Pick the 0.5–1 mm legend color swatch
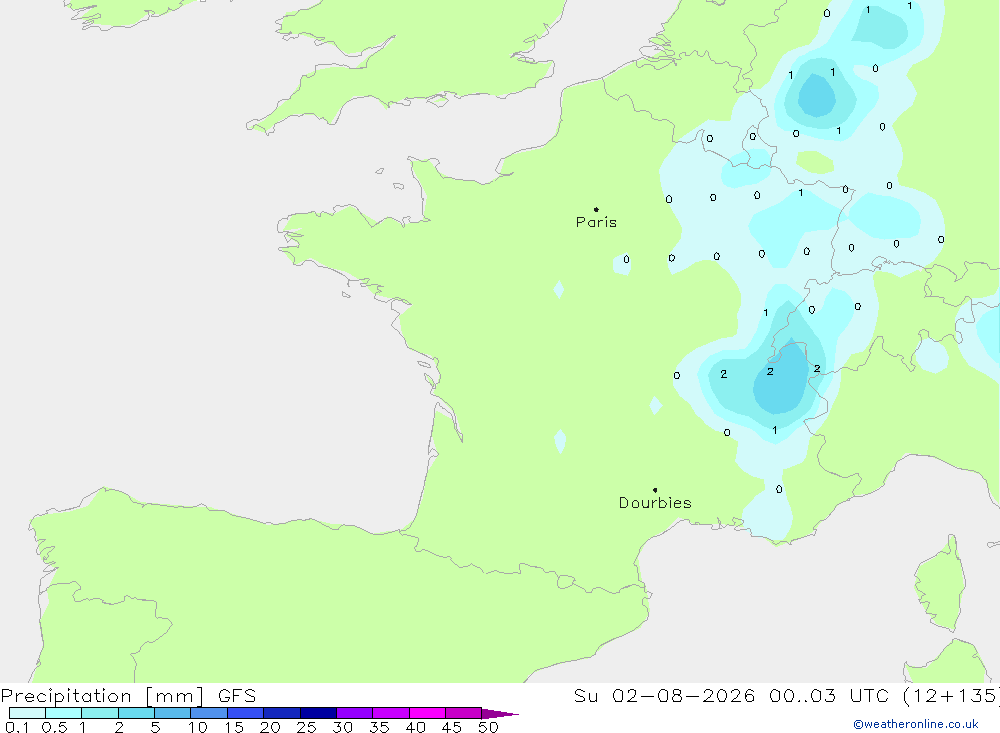 [x=64, y=713]
